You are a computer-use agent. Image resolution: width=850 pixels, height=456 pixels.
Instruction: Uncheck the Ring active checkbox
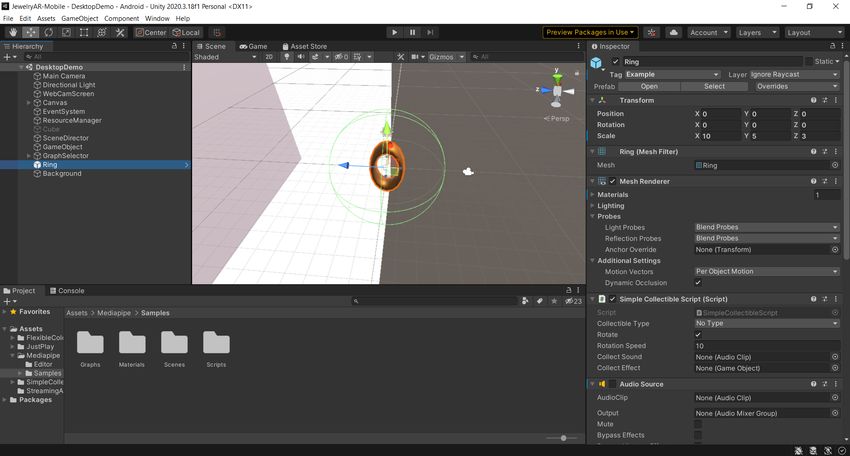pos(615,62)
